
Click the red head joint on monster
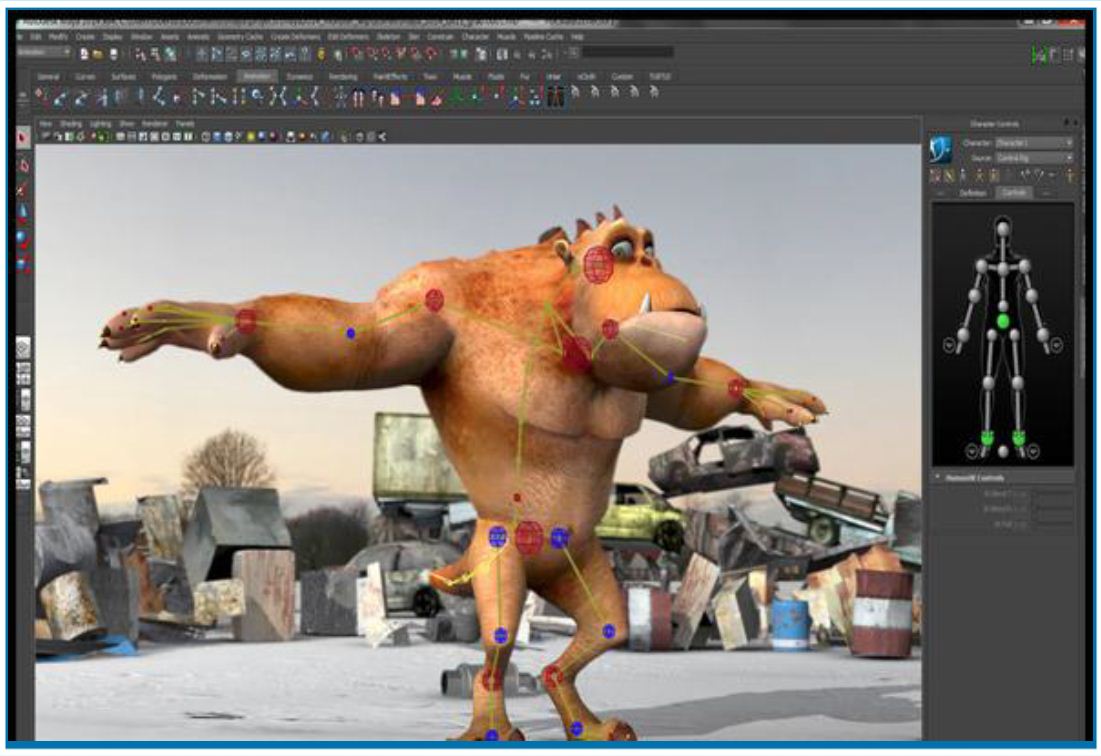(598, 264)
